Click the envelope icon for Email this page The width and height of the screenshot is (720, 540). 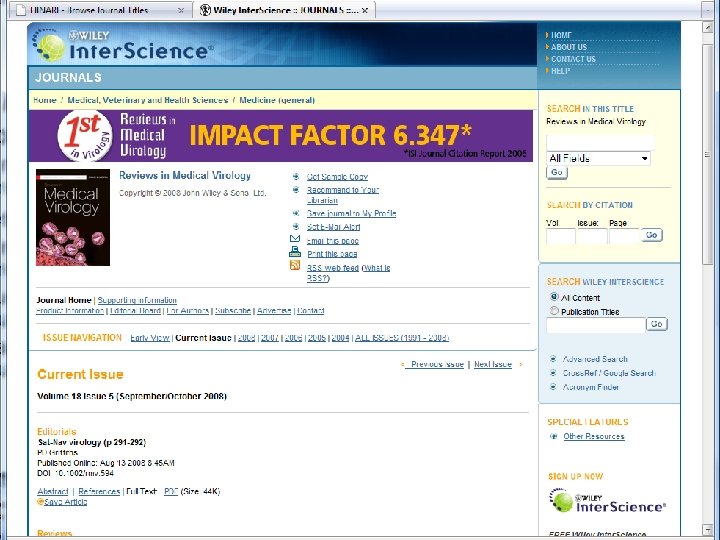295,239
